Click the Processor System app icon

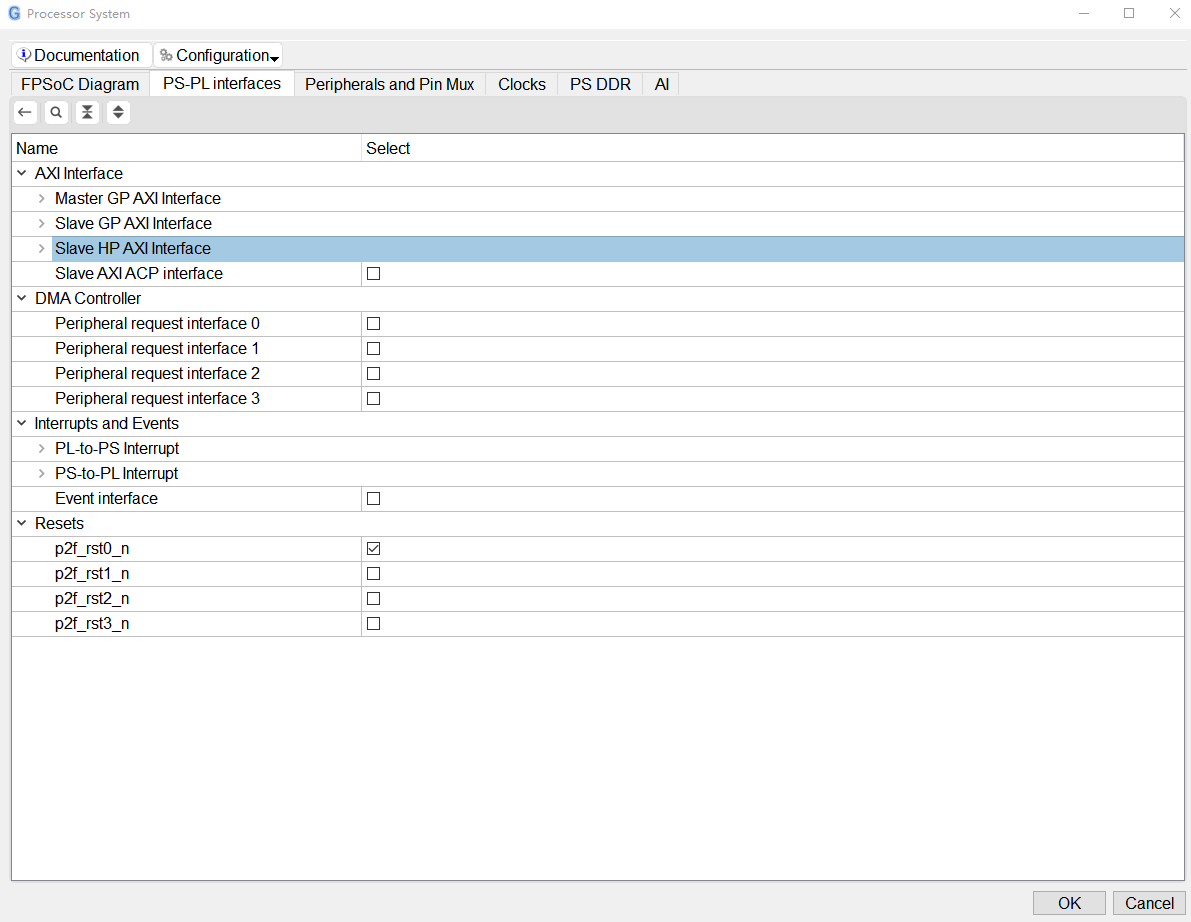pos(14,13)
